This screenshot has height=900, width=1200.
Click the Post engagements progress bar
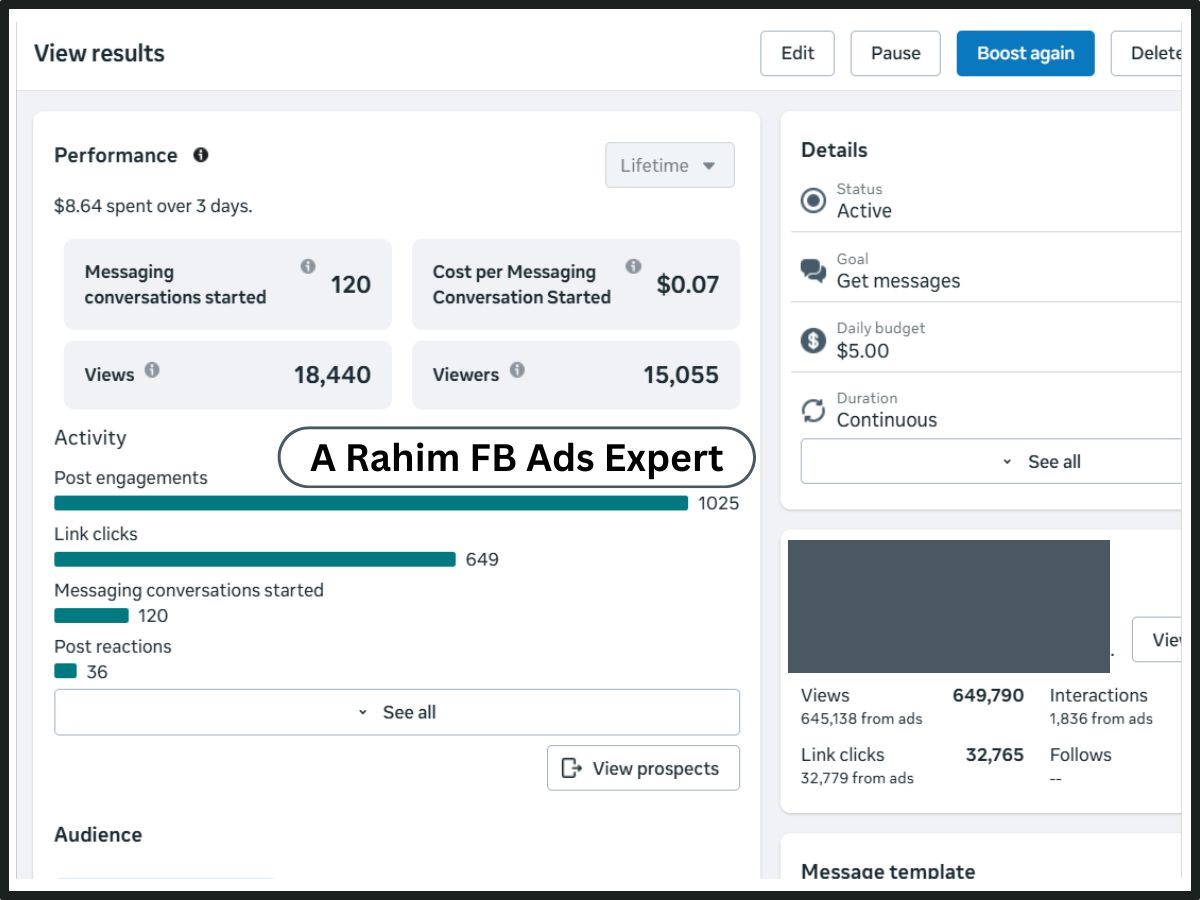pyautogui.click(x=371, y=503)
